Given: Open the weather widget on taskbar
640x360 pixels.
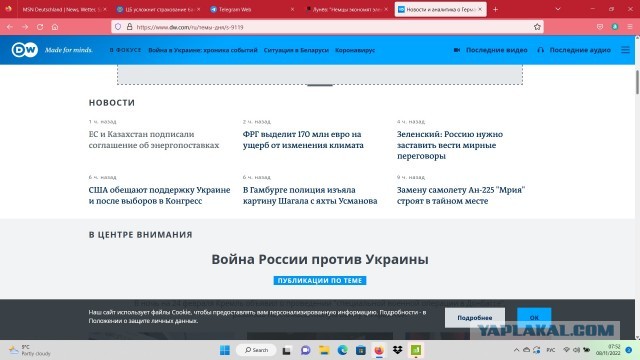Looking at the screenshot, I should click(29, 350).
